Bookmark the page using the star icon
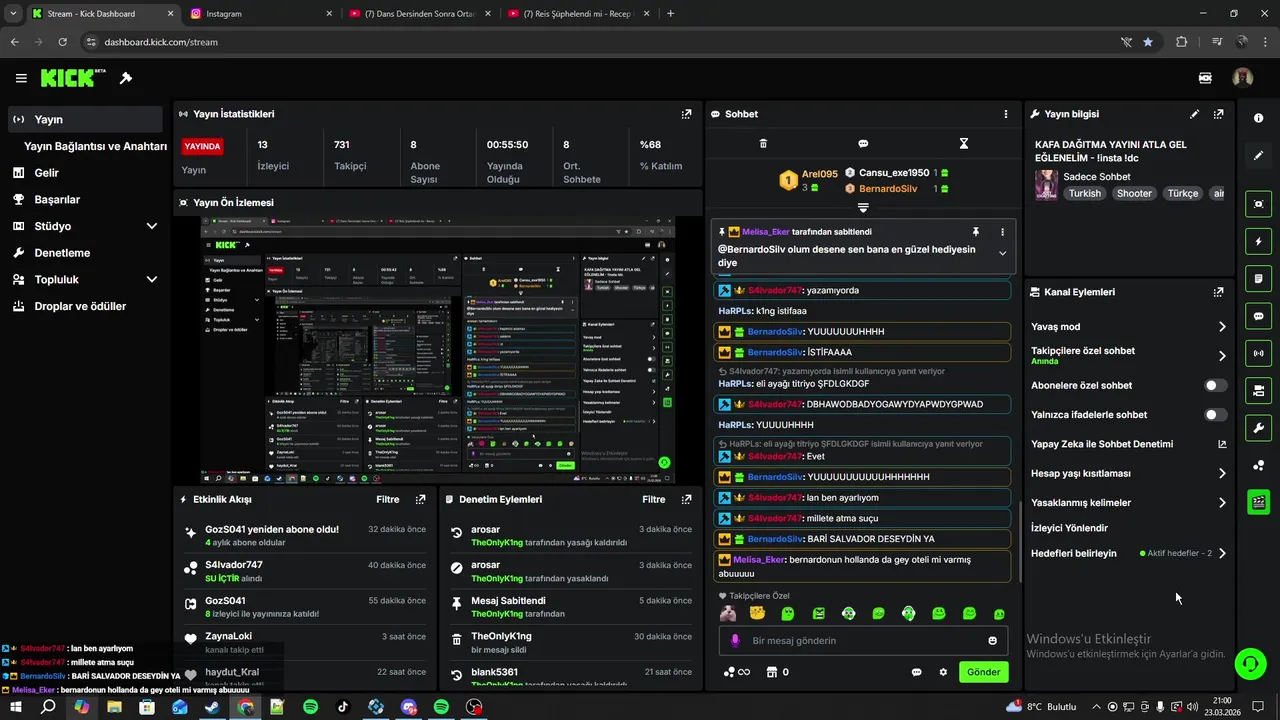The width and height of the screenshot is (1280, 720). (1147, 42)
